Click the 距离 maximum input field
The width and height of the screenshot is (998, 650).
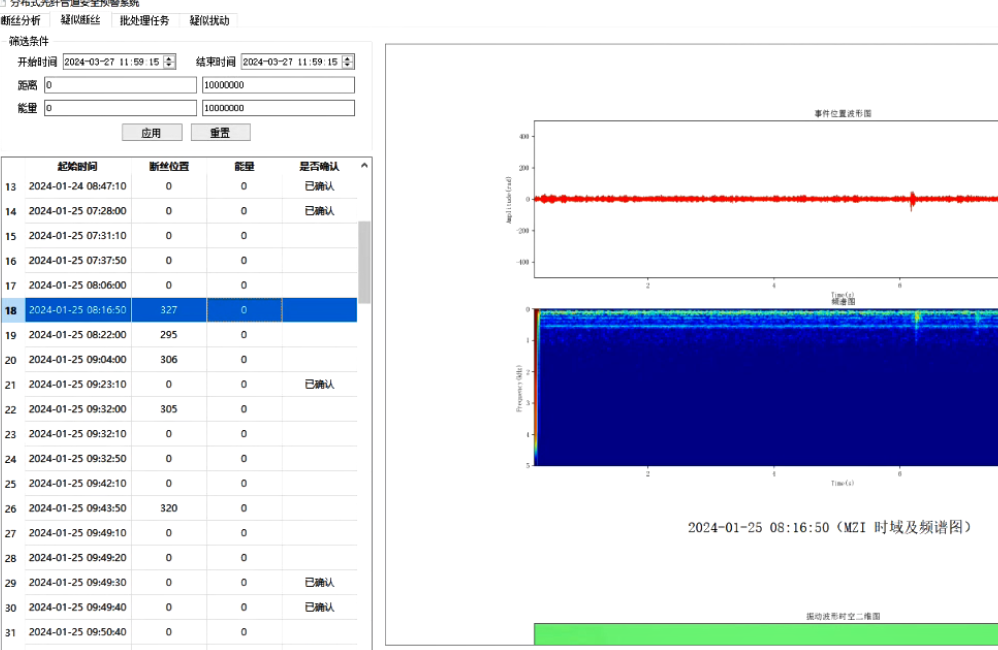click(x=278, y=85)
